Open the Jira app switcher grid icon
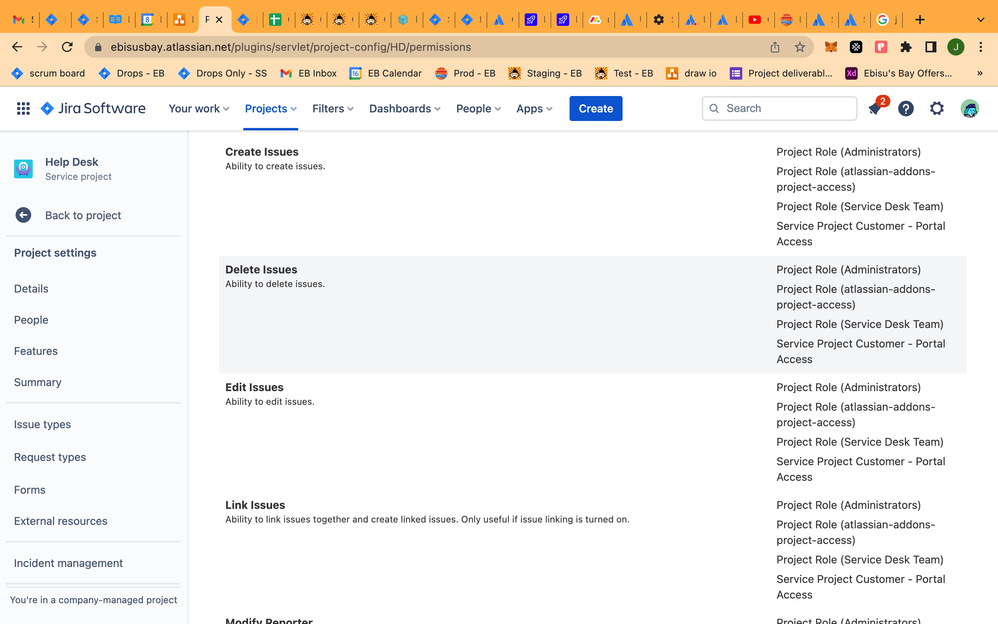This screenshot has width=998, height=624. (23, 108)
